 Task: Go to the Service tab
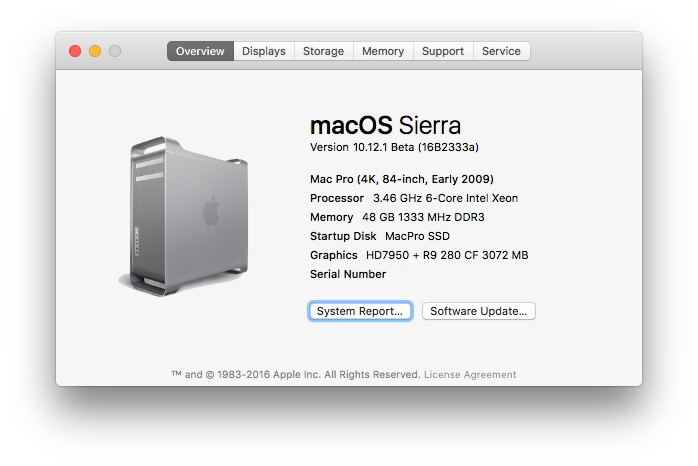click(x=501, y=51)
